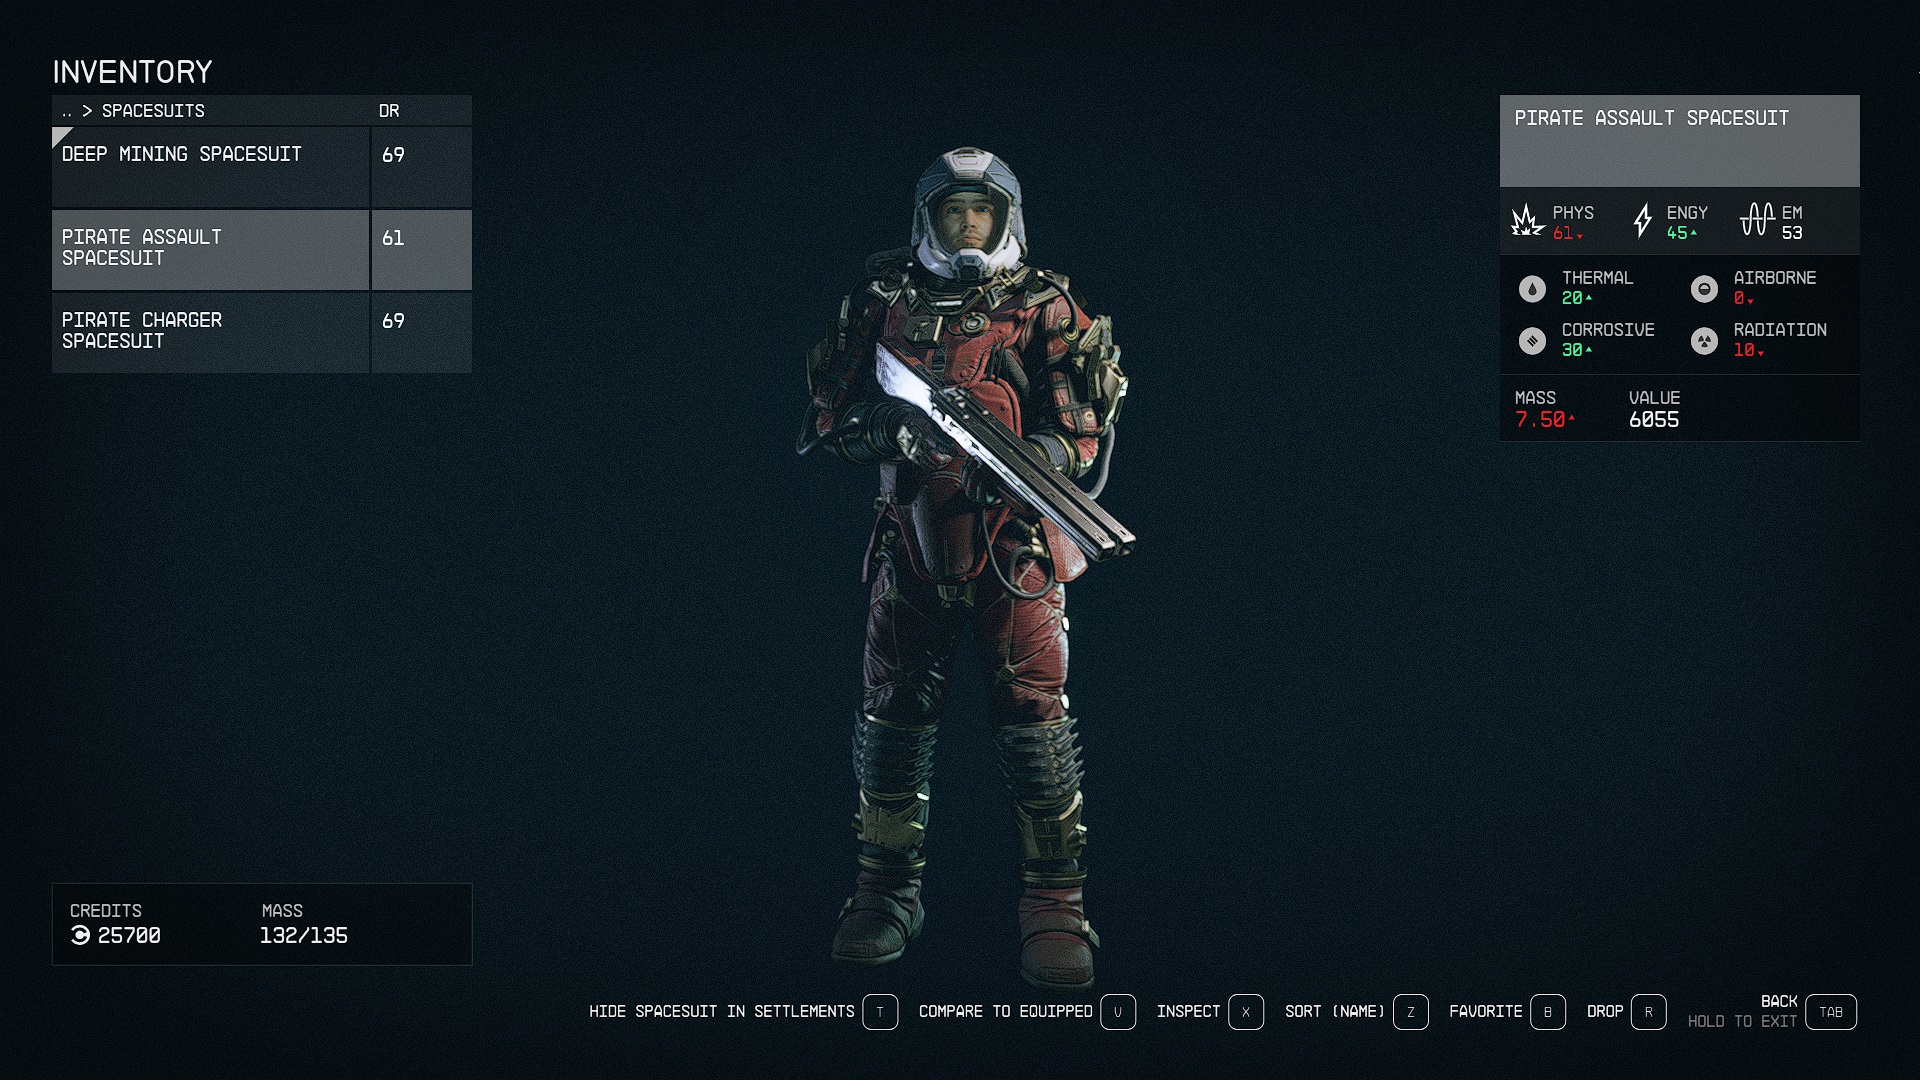
Task: Expand the SPACESUITS category
Action: pyautogui.click(x=150, y=111)
